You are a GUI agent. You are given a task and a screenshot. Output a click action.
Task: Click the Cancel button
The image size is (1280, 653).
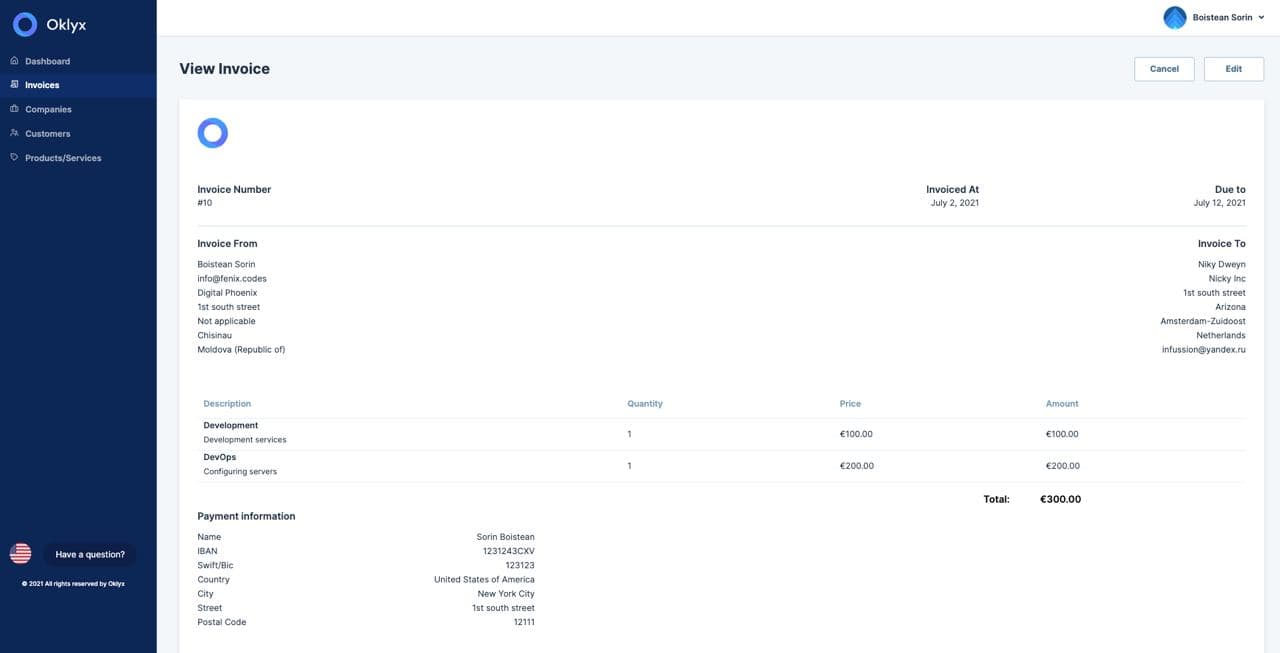[1164, 69]
